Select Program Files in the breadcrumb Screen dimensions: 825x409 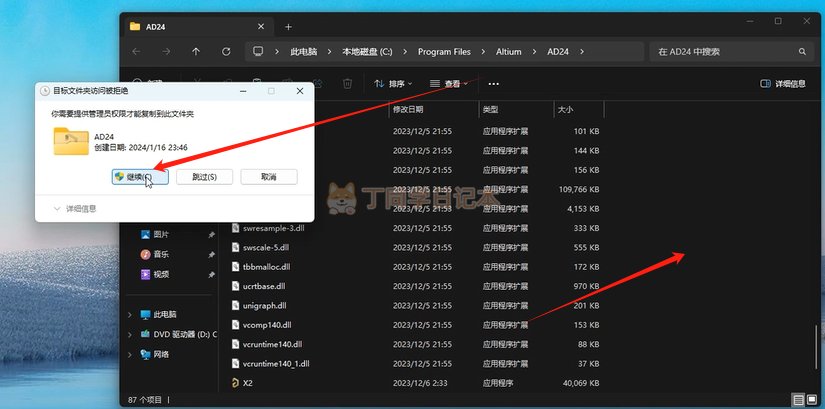(444, 52)
